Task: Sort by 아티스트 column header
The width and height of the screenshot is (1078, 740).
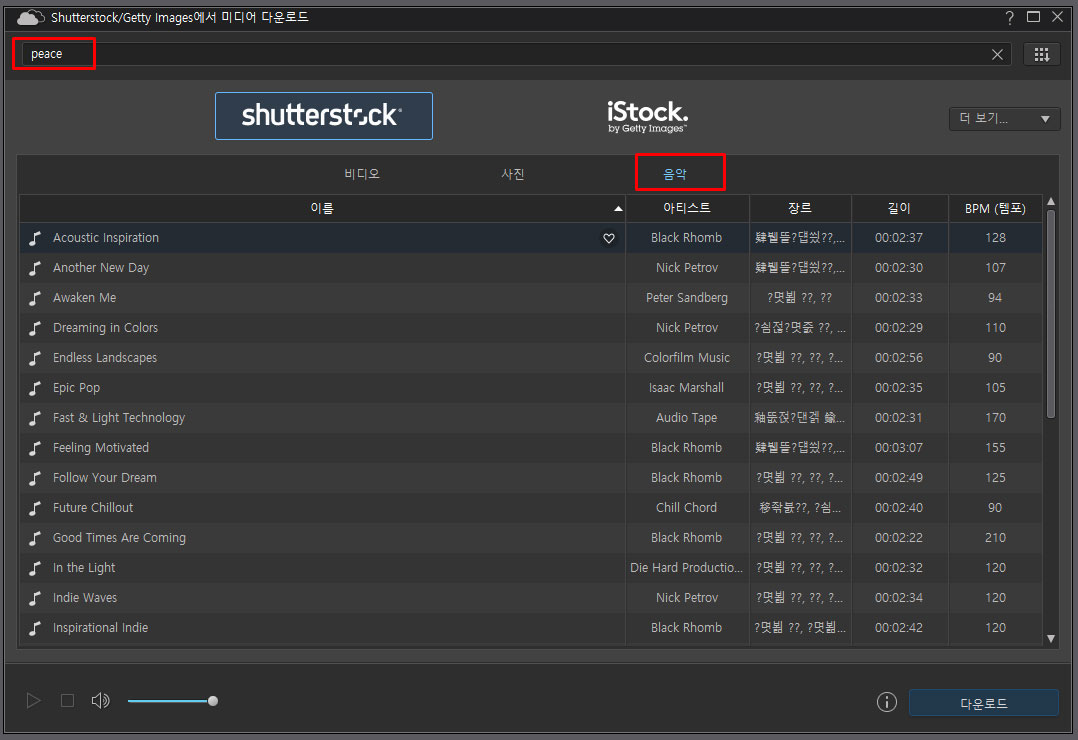Action: tap(687, 208)
